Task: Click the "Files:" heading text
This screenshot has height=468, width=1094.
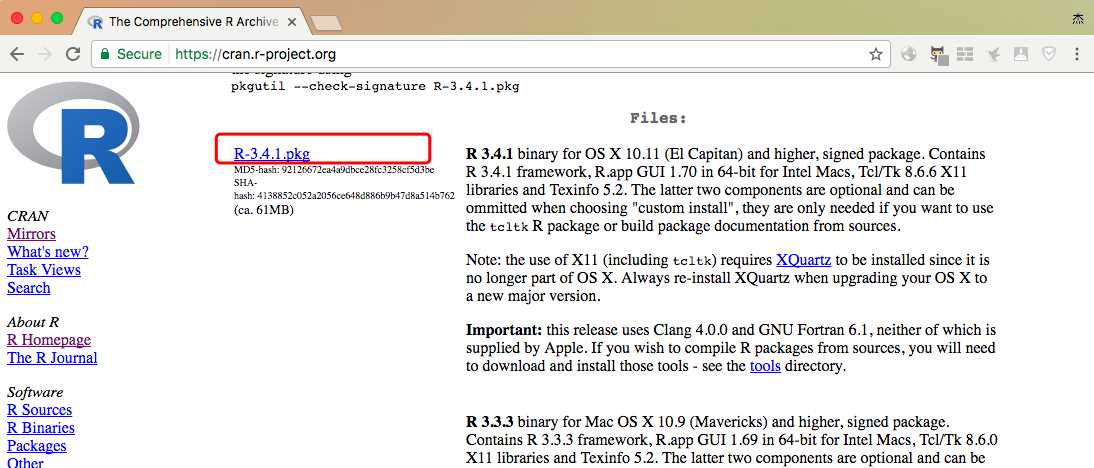Action: pos(658,119)
